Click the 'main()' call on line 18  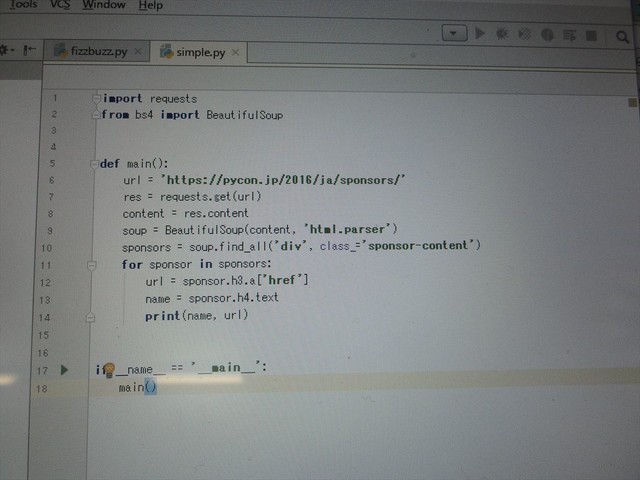click(138, 387)
